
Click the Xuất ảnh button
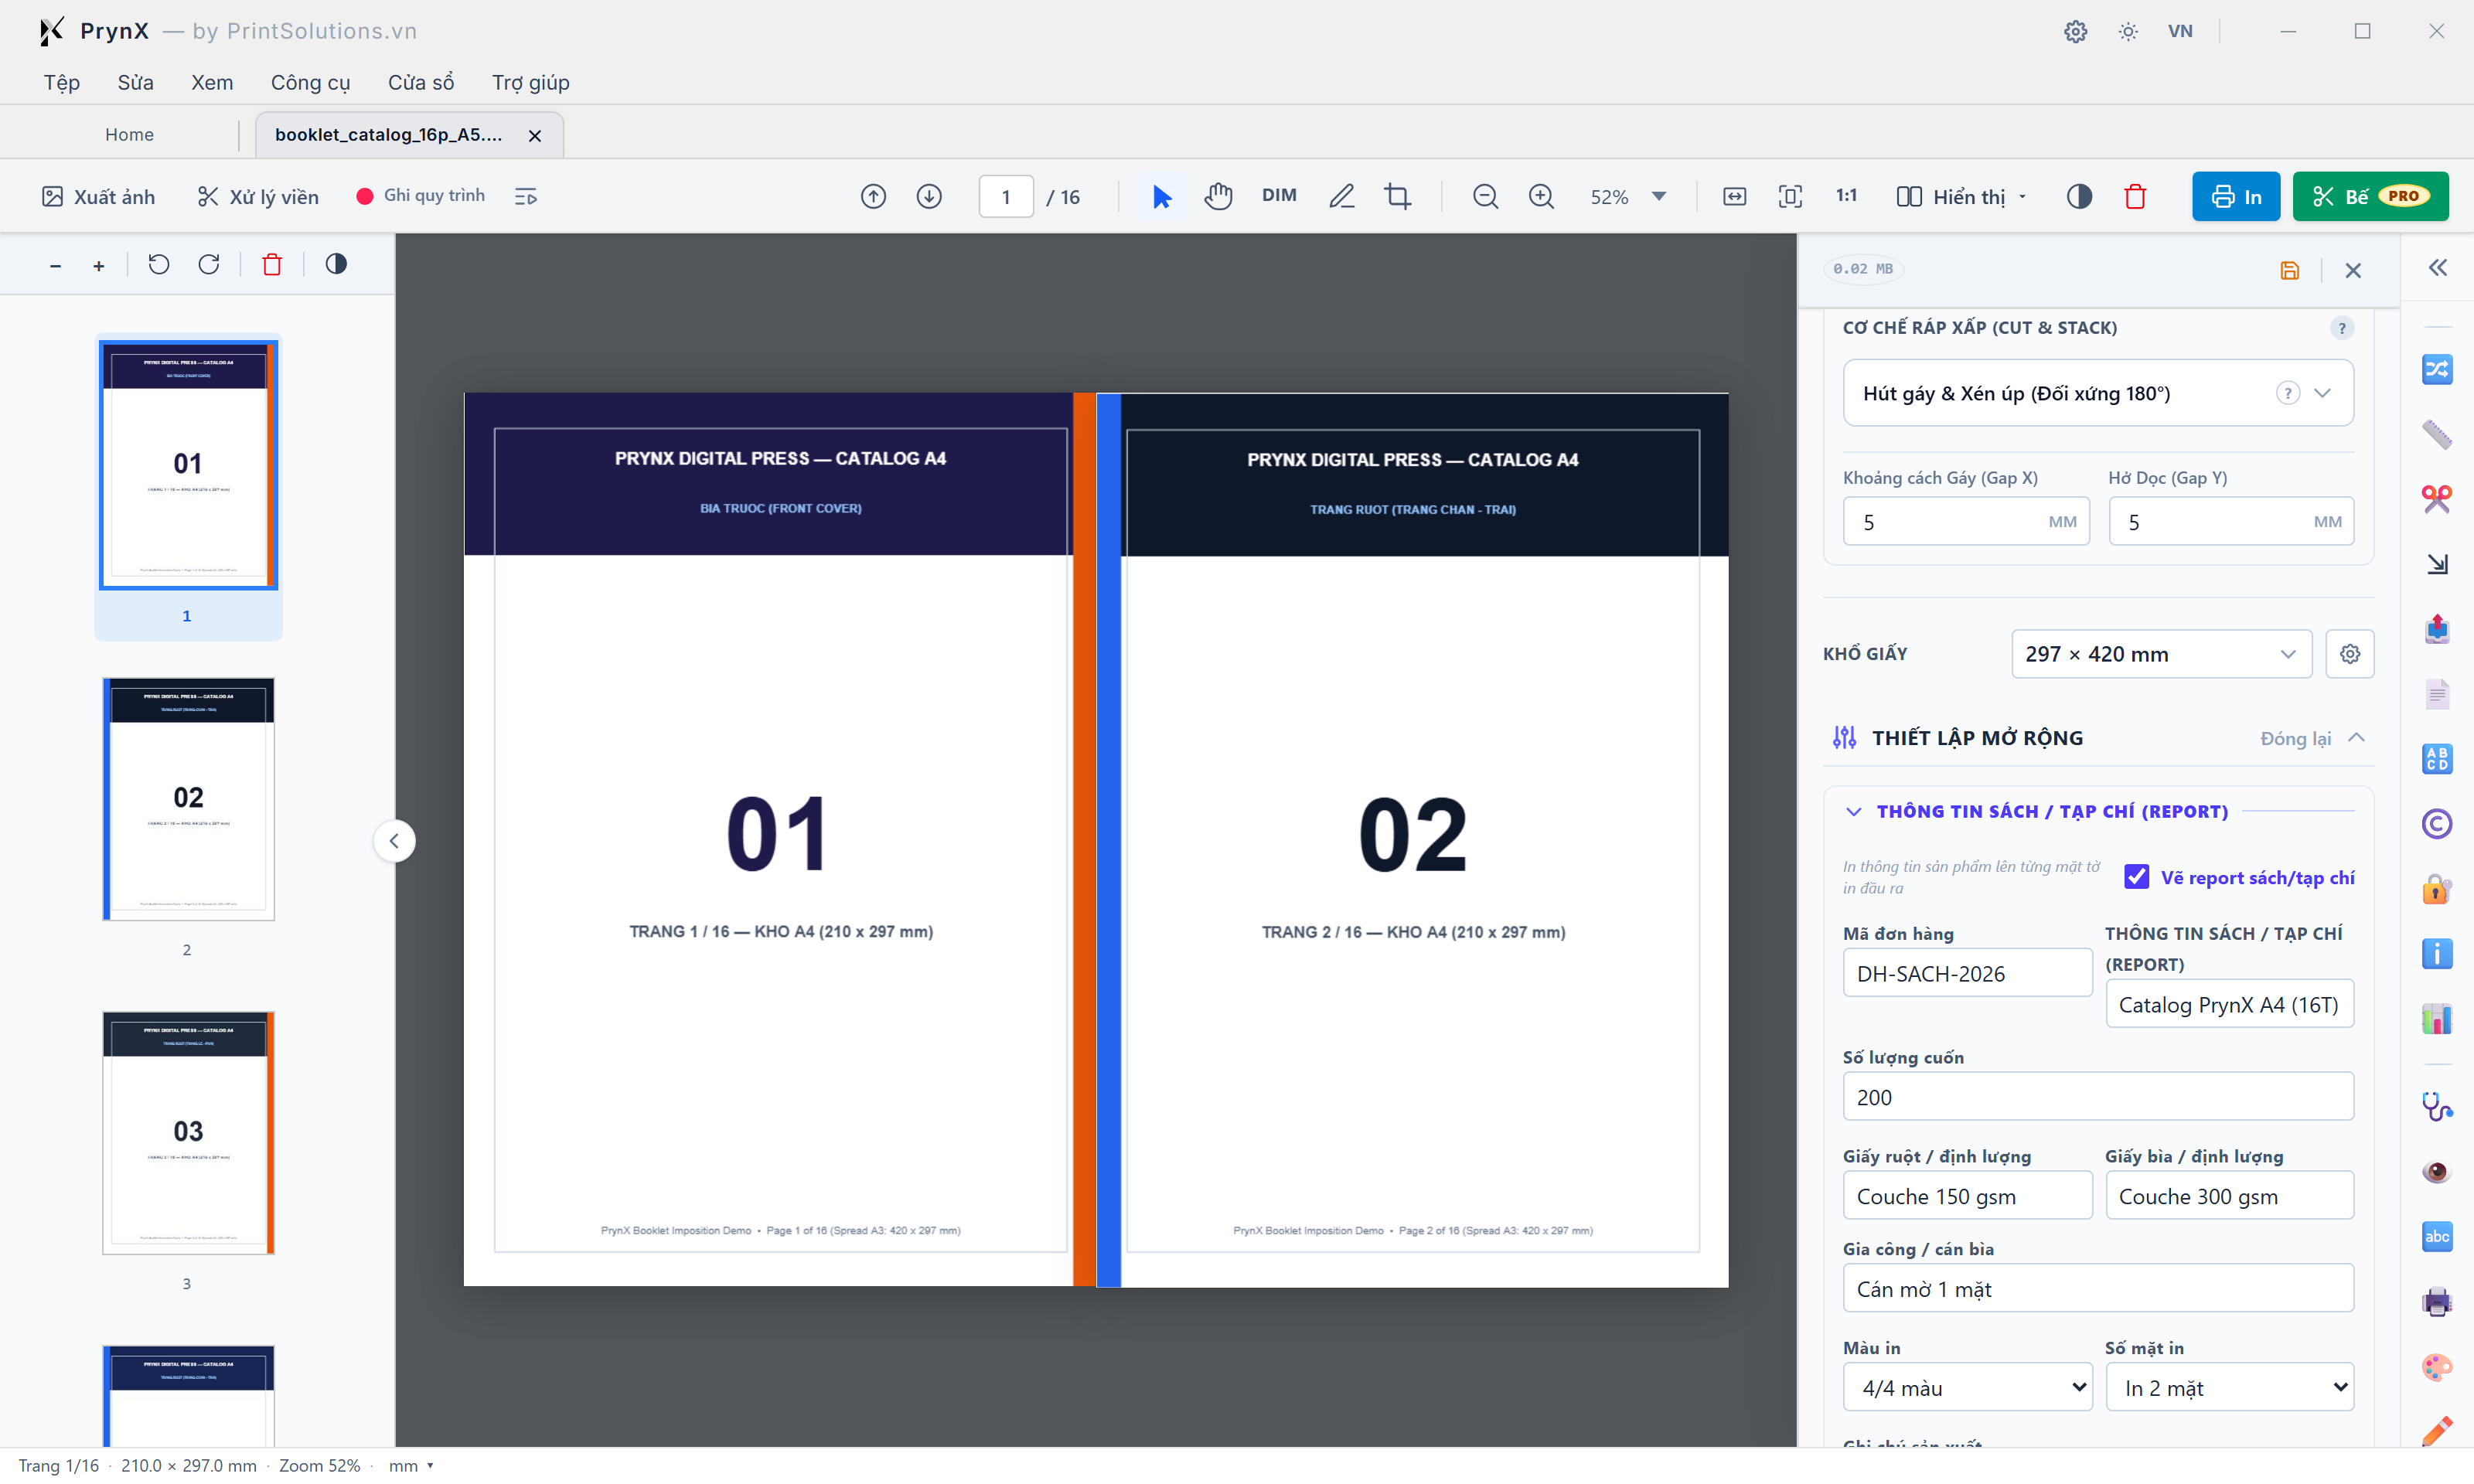pyautogui.click(x=98, y=196)
